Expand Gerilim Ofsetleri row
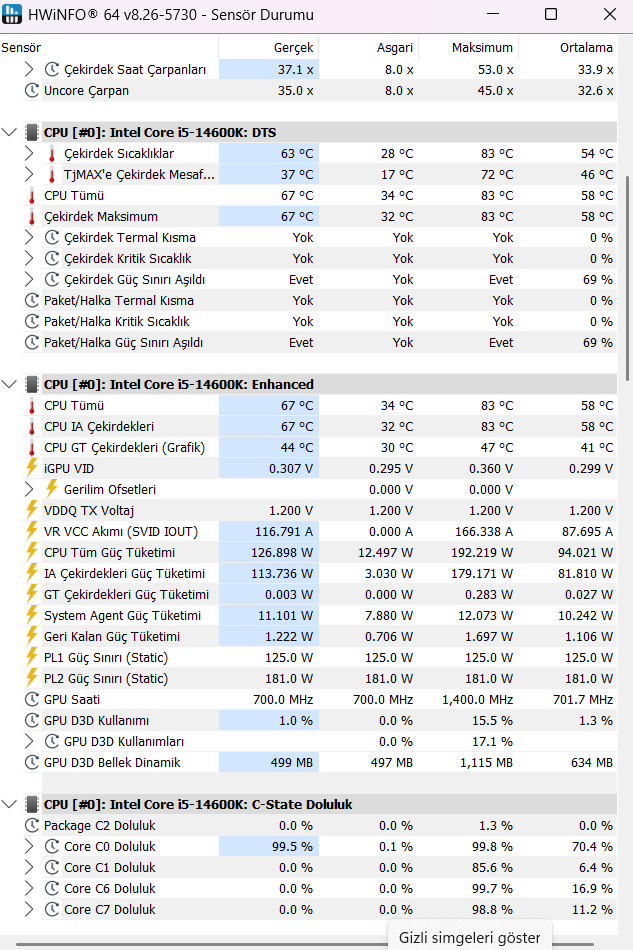Viewport: 633px width, 950px height. coord(29,490)
